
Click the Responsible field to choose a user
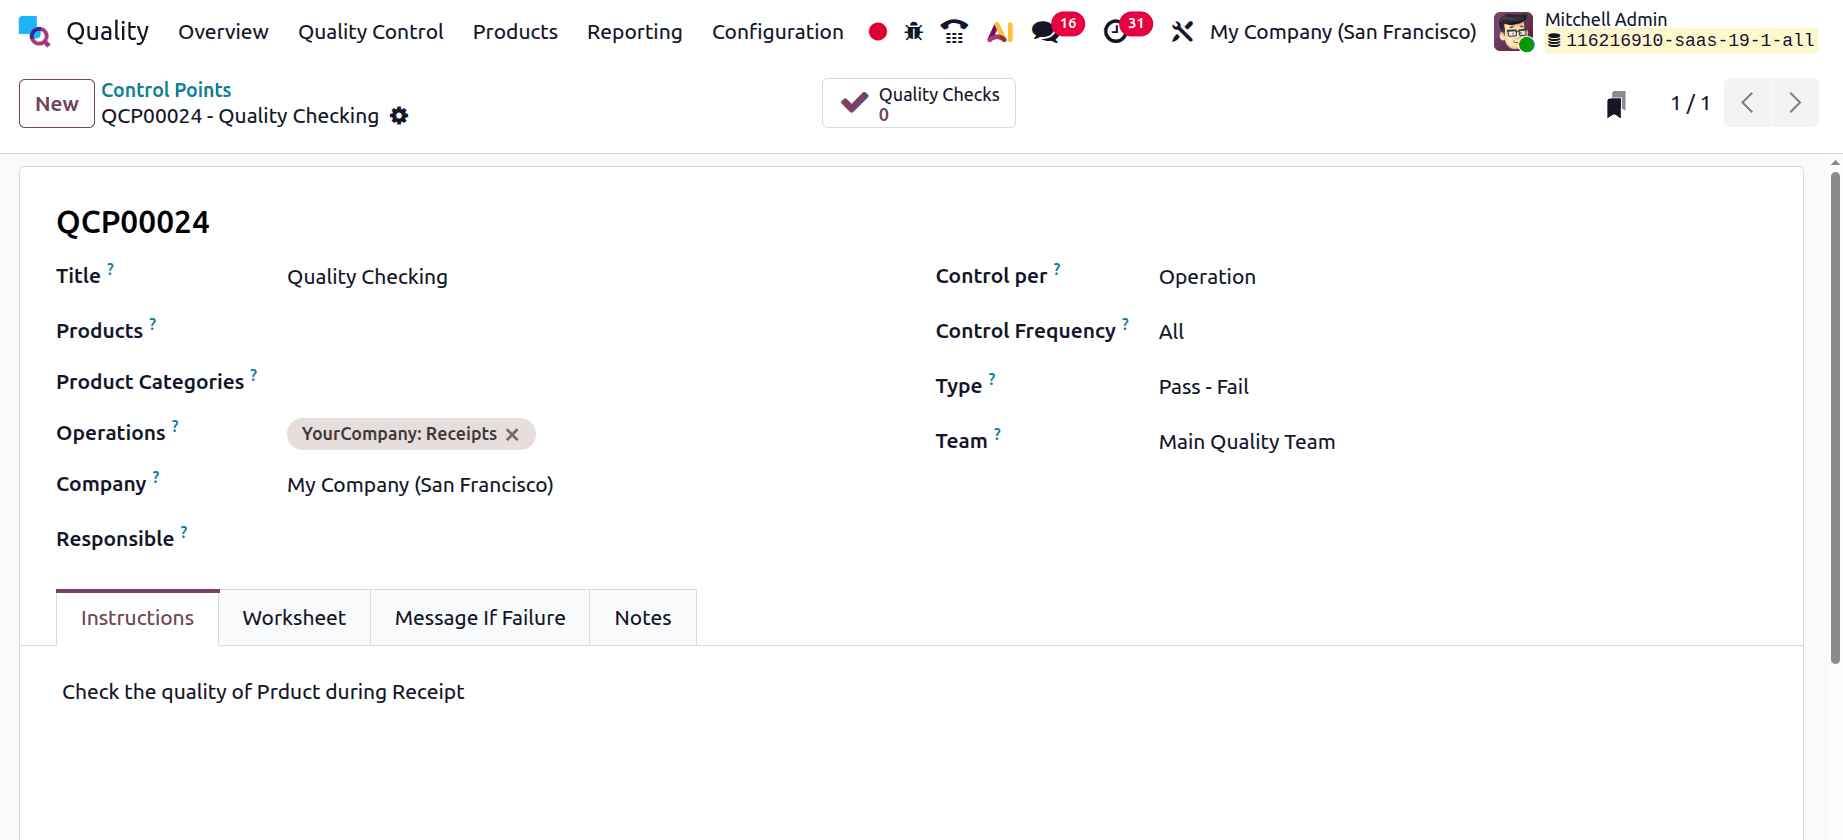(x=590, y=539)
